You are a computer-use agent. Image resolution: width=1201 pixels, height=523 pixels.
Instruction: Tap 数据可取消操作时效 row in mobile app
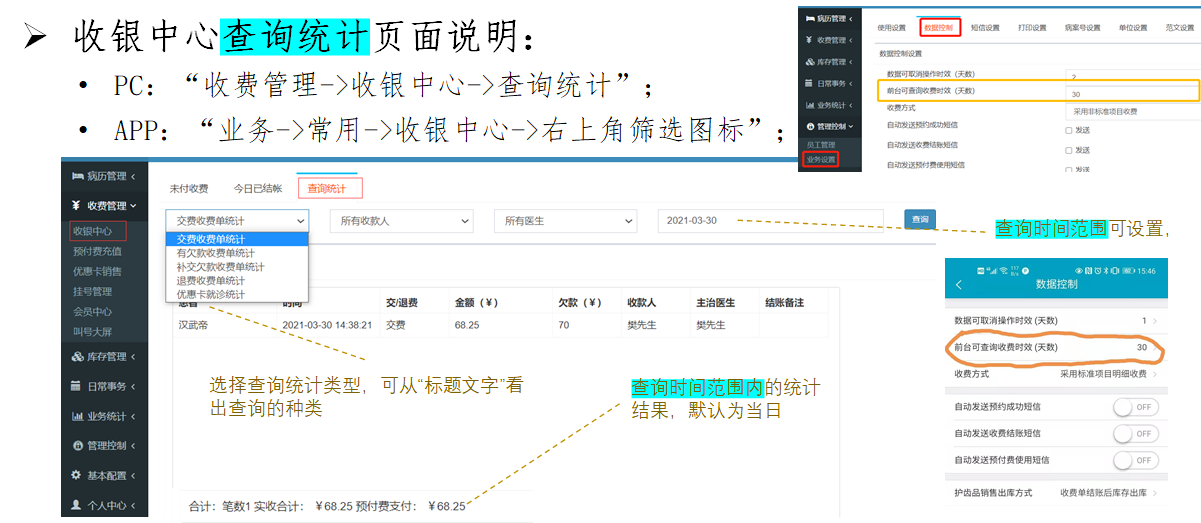tap(1055, 320)
